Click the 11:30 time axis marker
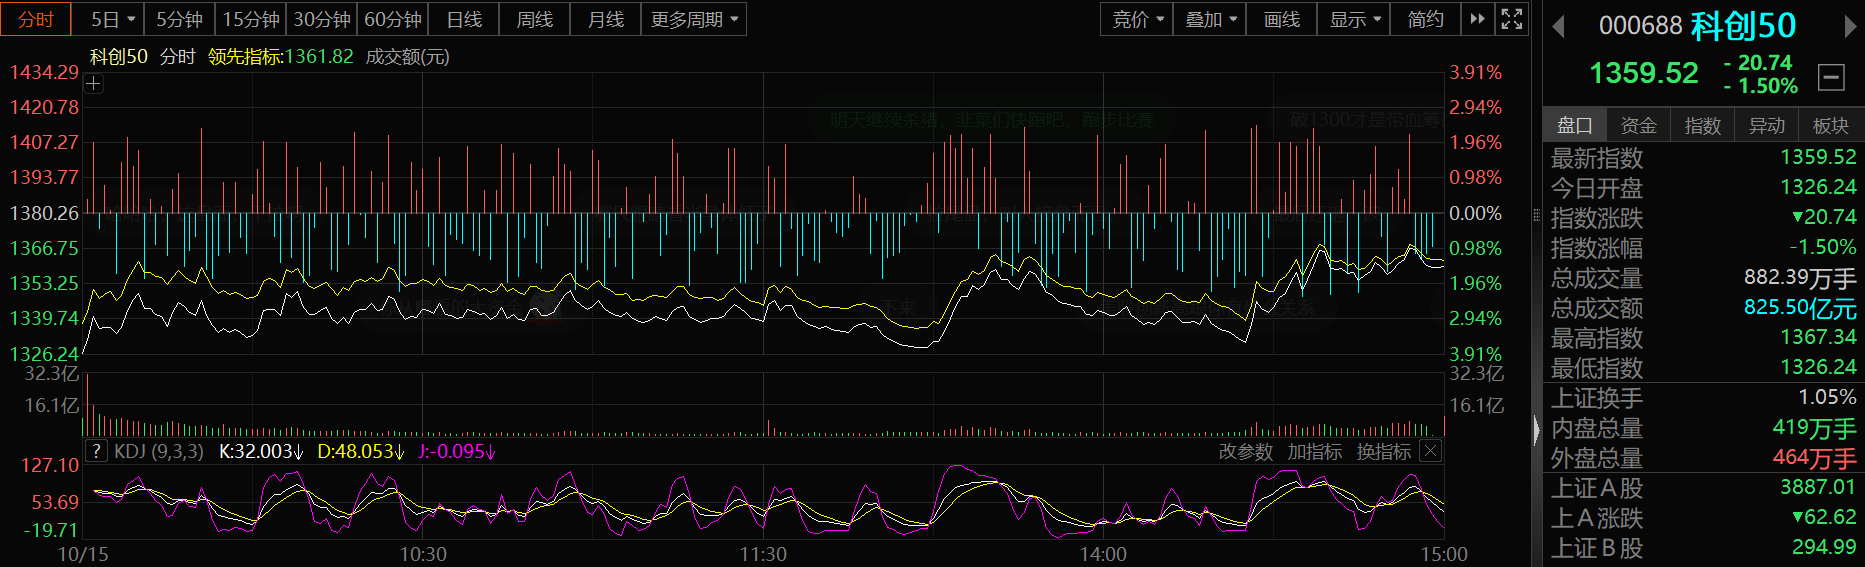The width and height of the screenshot is (1865, 567). 763,554
